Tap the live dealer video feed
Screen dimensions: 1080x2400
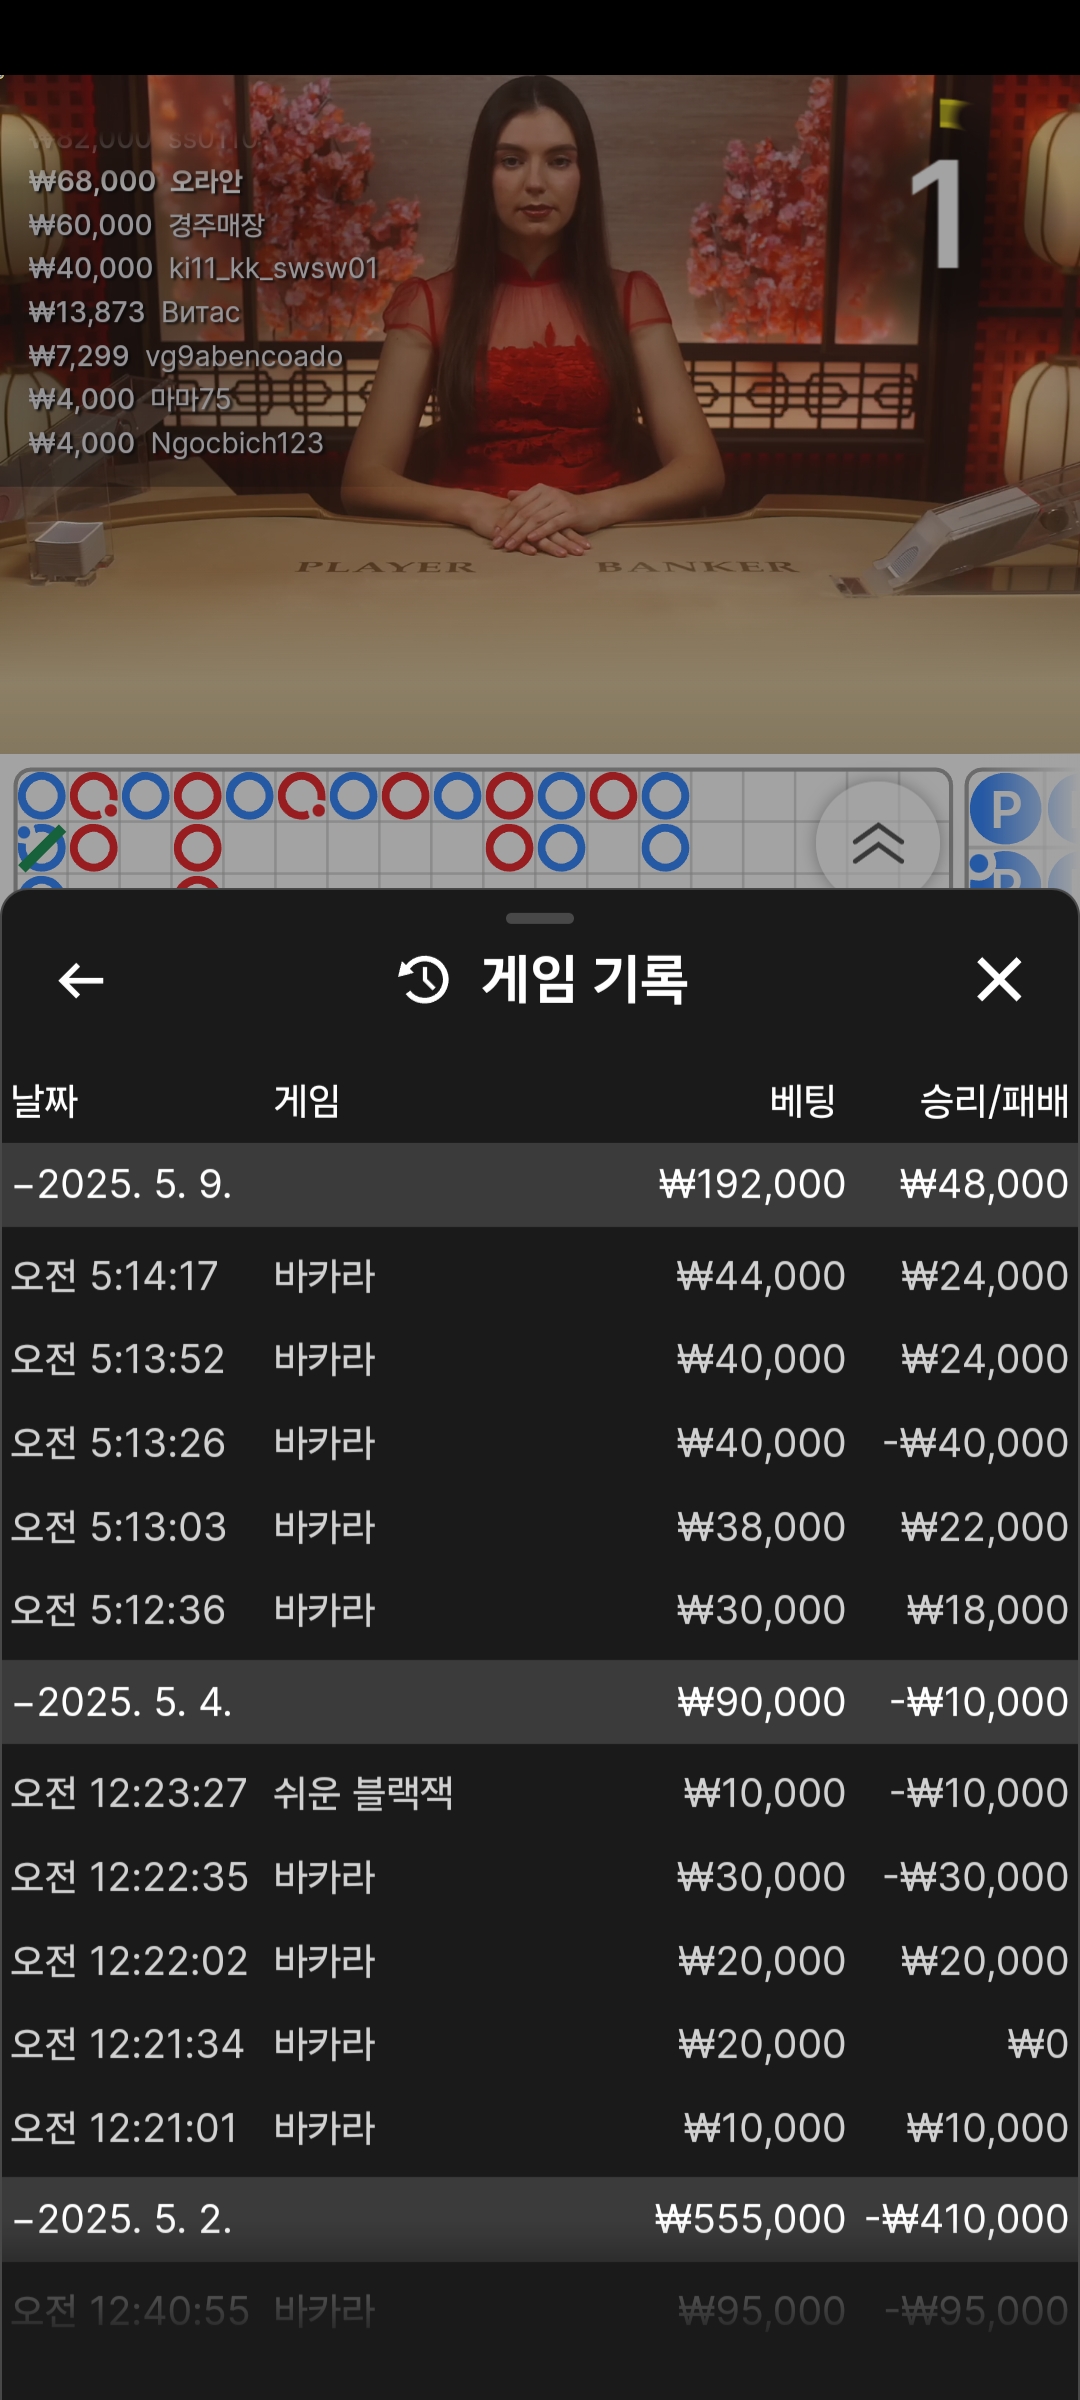540,414
